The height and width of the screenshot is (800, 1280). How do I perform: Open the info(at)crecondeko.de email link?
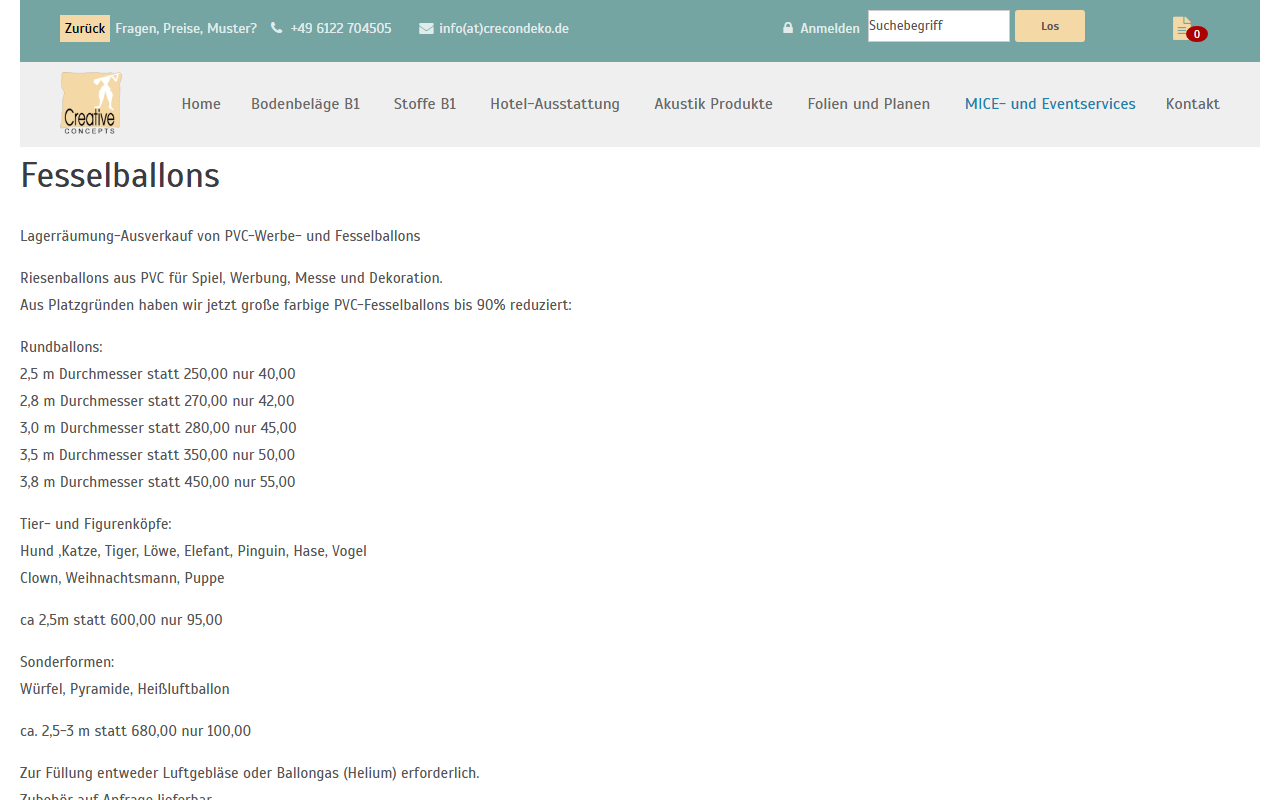pyautogui.click(x=504, y=28)
